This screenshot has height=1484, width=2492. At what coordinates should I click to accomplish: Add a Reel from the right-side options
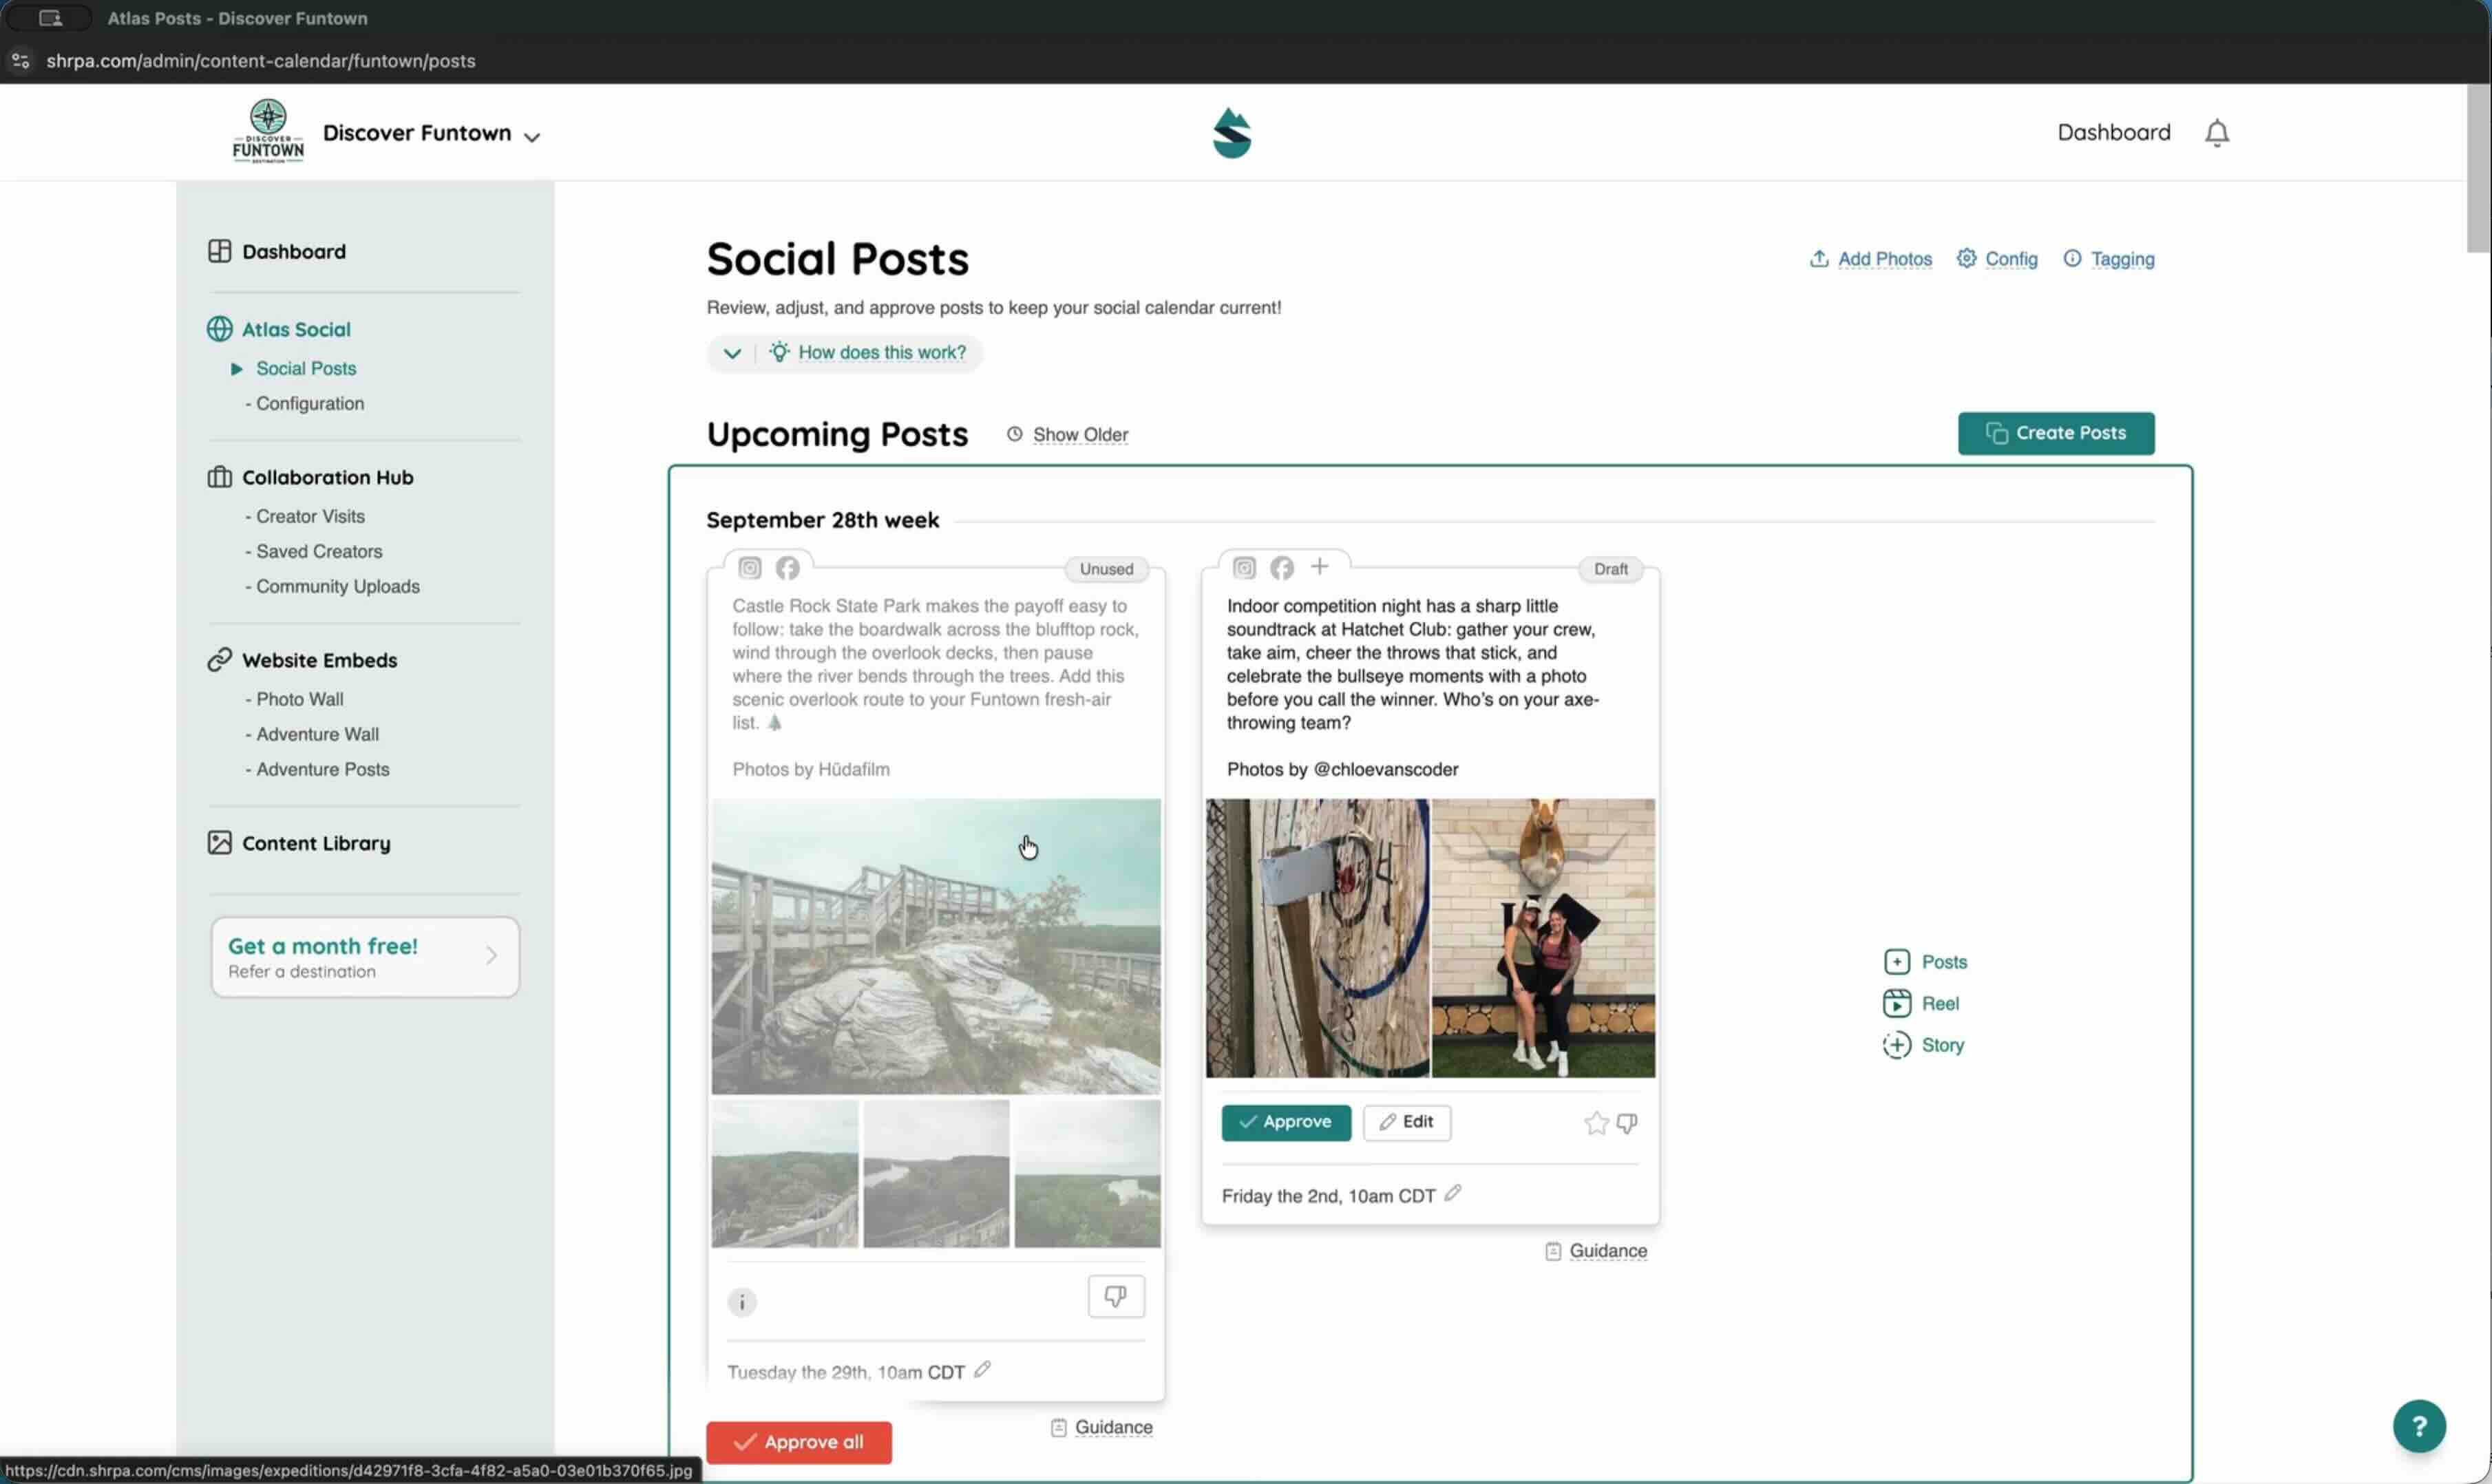tap(1921, 1003)
